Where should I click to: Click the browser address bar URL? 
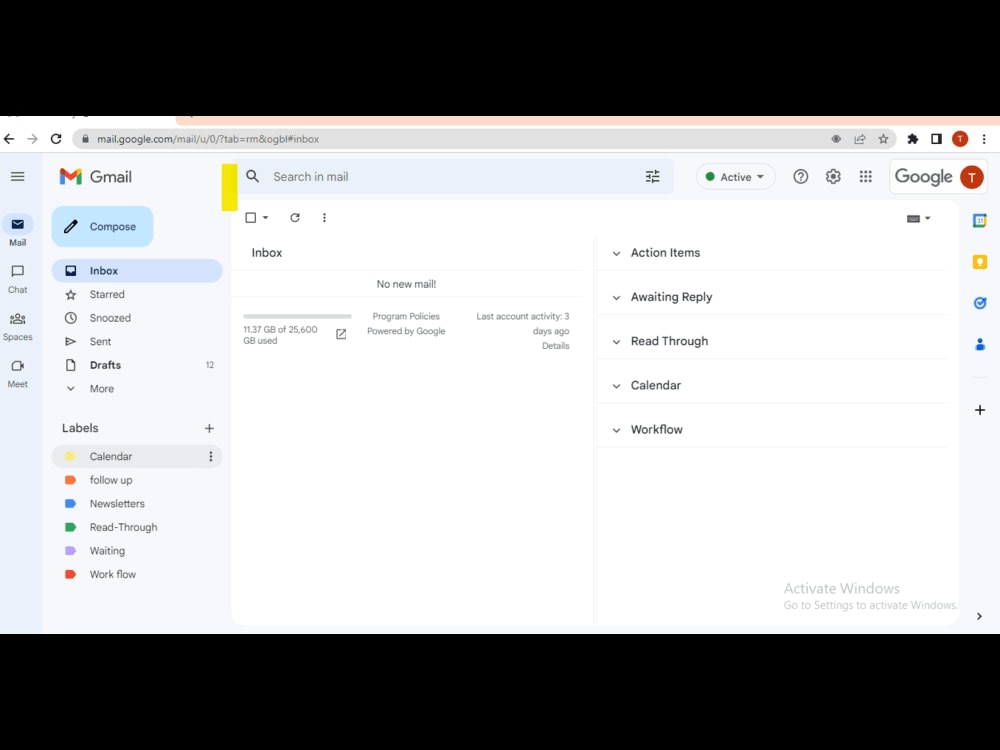tap(208, 139)
